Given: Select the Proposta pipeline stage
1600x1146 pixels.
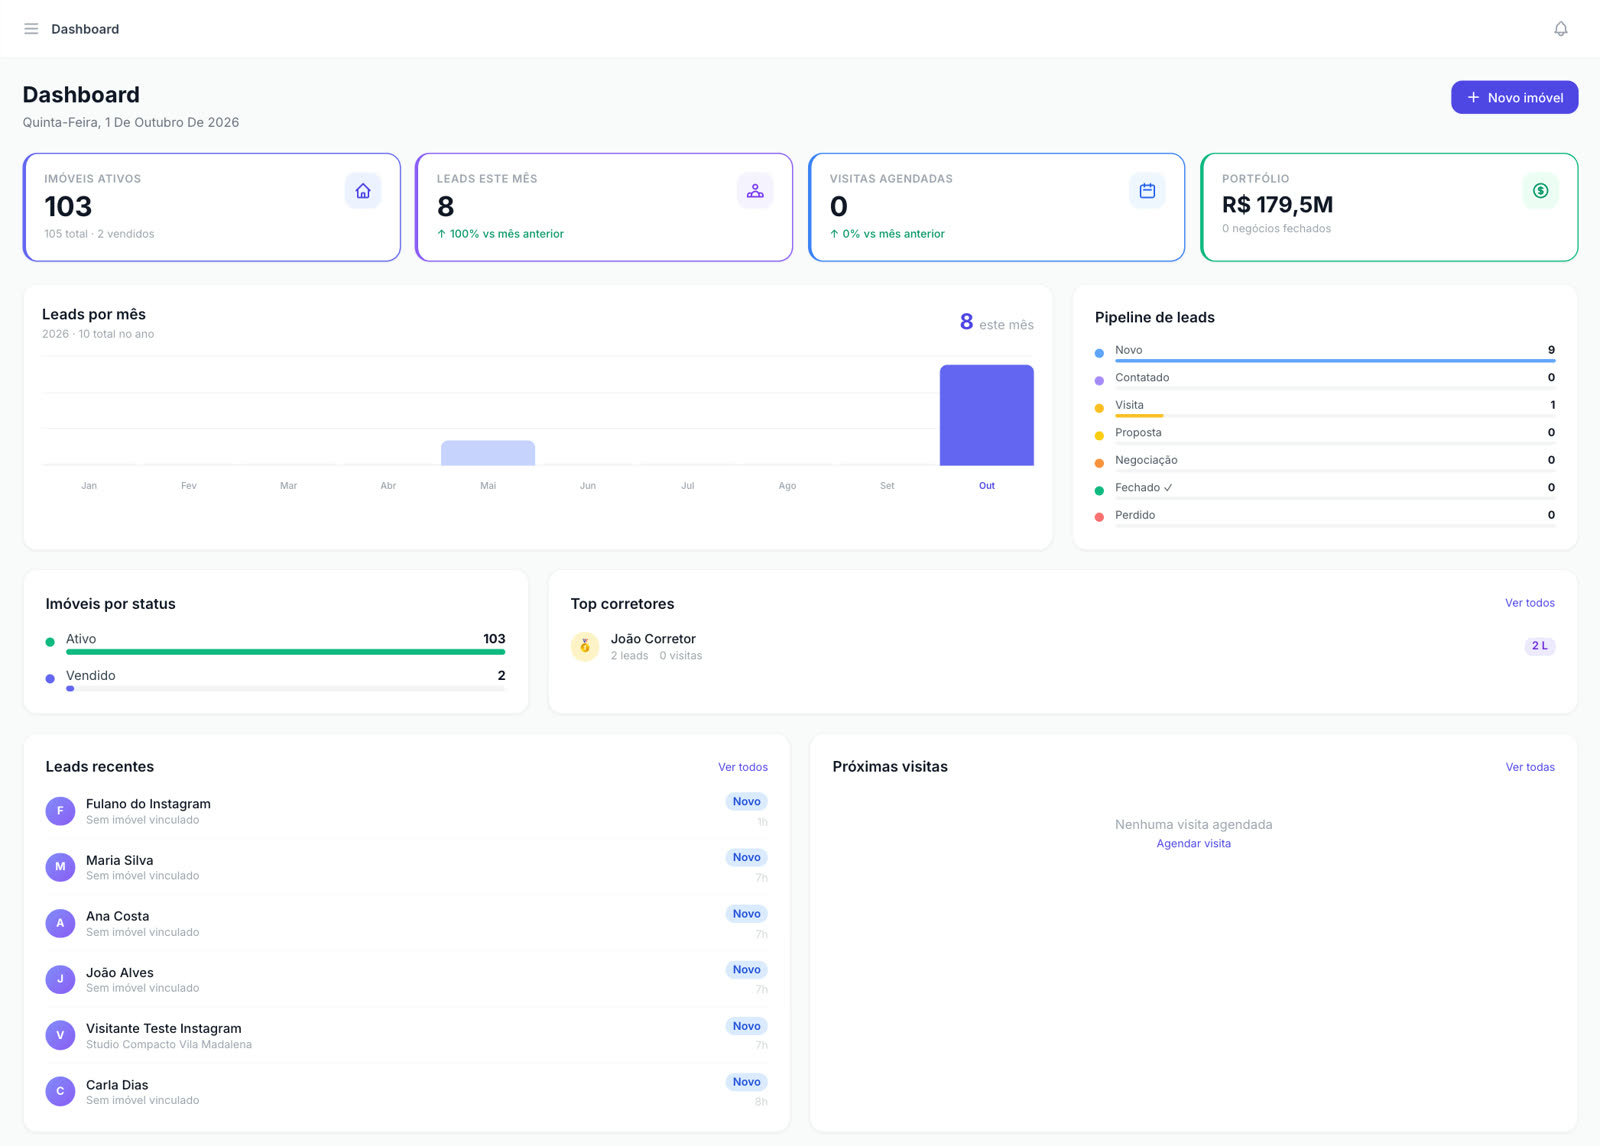Looking at the screenshot, I should 1325,433.
